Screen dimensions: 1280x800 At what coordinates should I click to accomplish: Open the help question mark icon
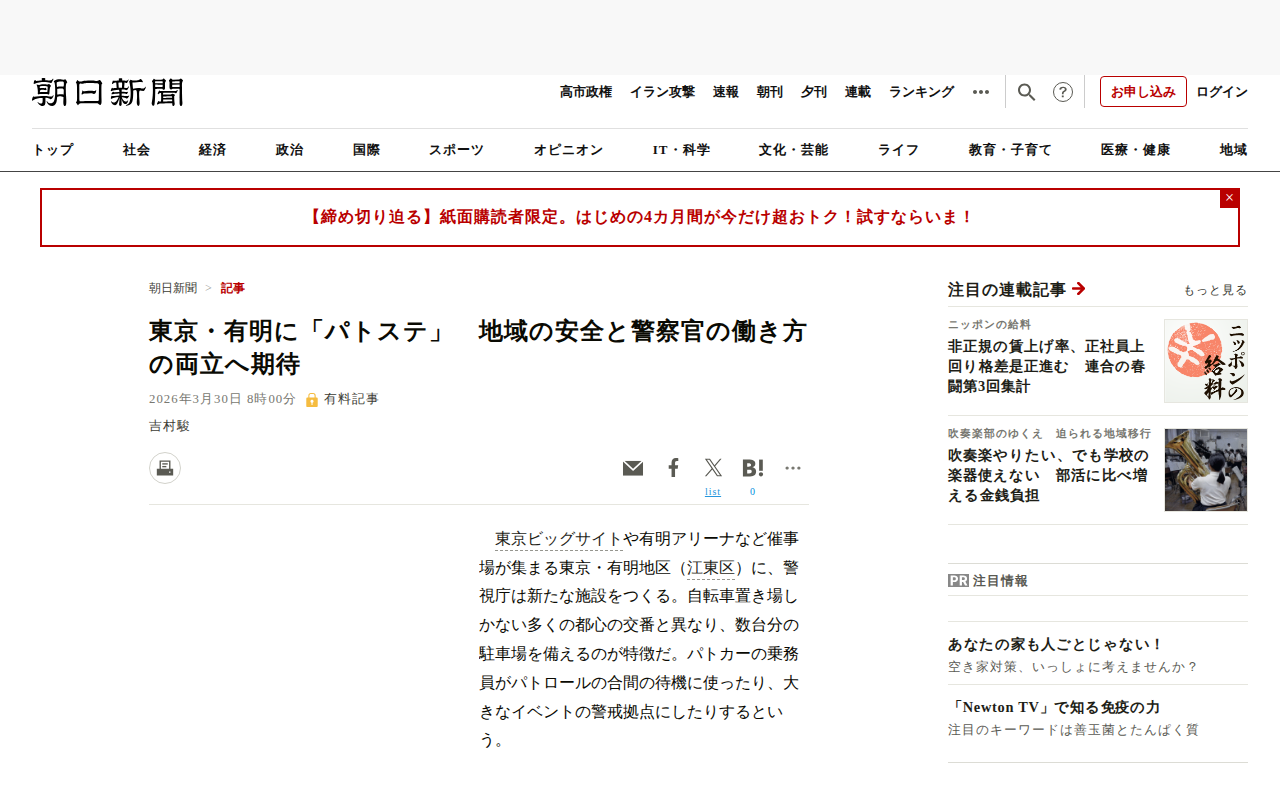click(x=1063, y=92)
